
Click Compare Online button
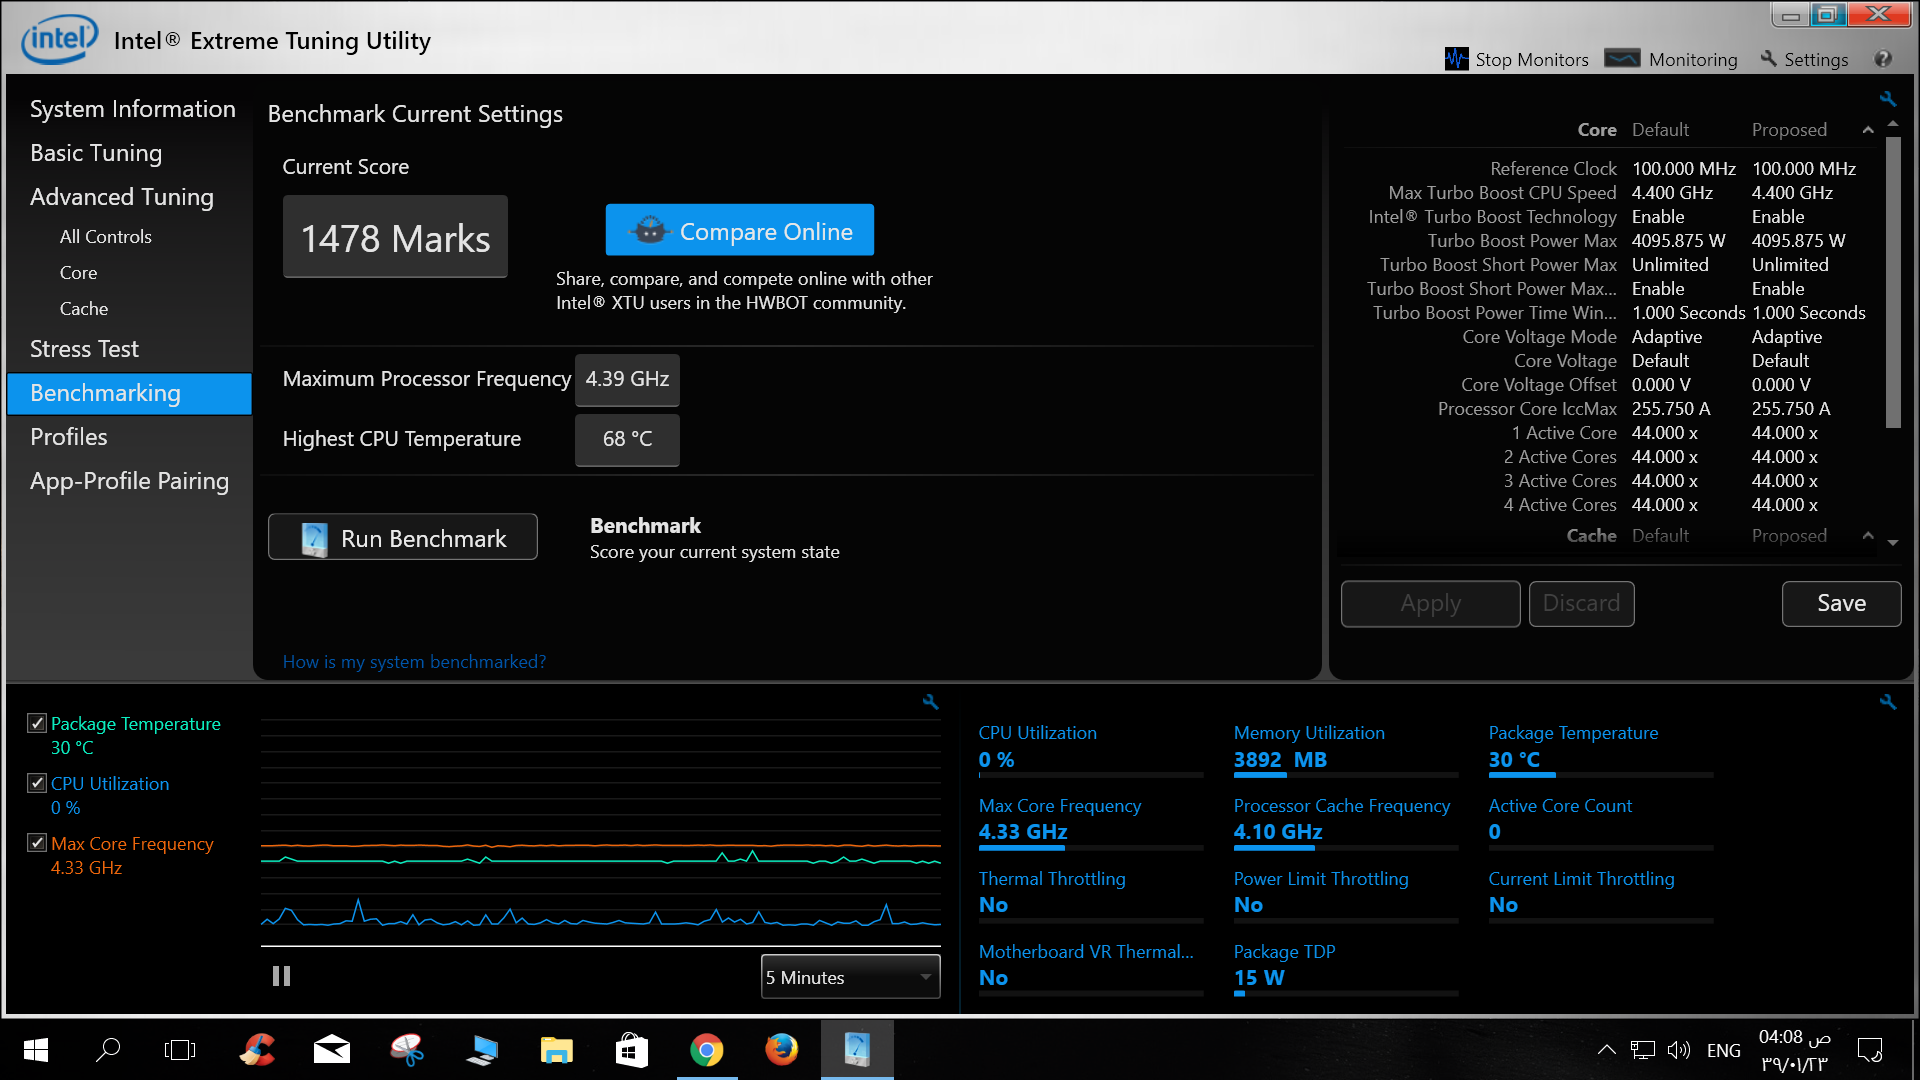[740, 231]
